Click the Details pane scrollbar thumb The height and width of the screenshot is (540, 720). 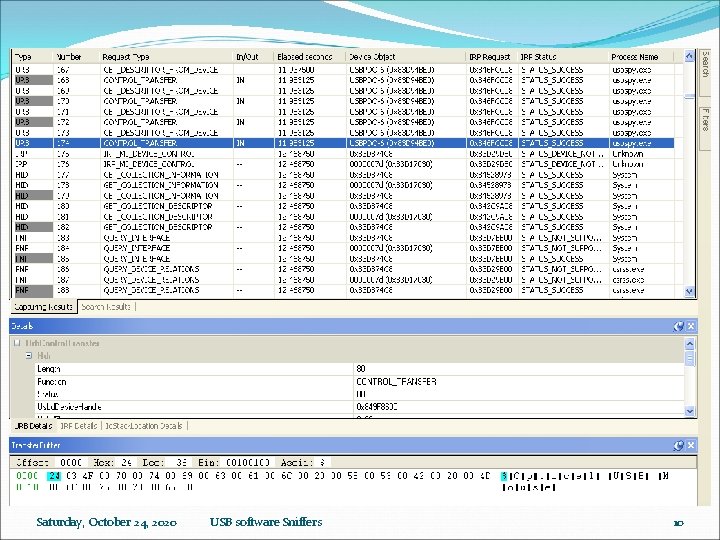[689, 359]
